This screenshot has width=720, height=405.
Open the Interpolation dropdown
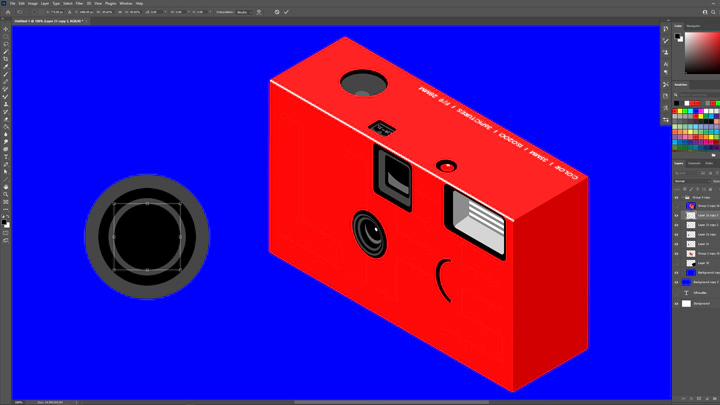pyautogui.click(x=244, y=12)
